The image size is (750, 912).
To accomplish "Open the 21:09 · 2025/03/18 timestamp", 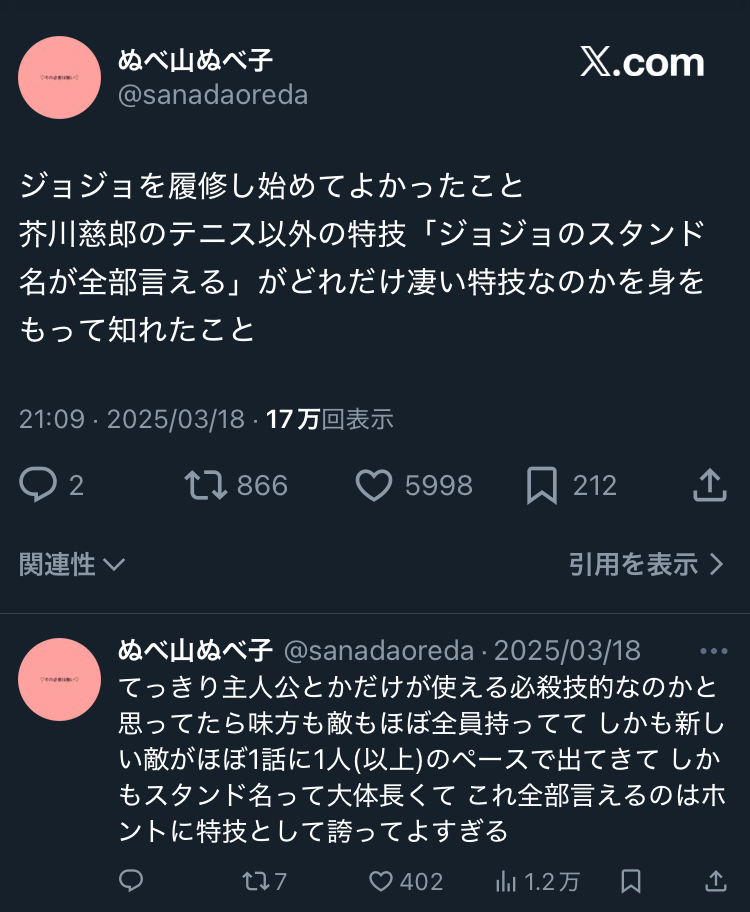I will point(131,419).
